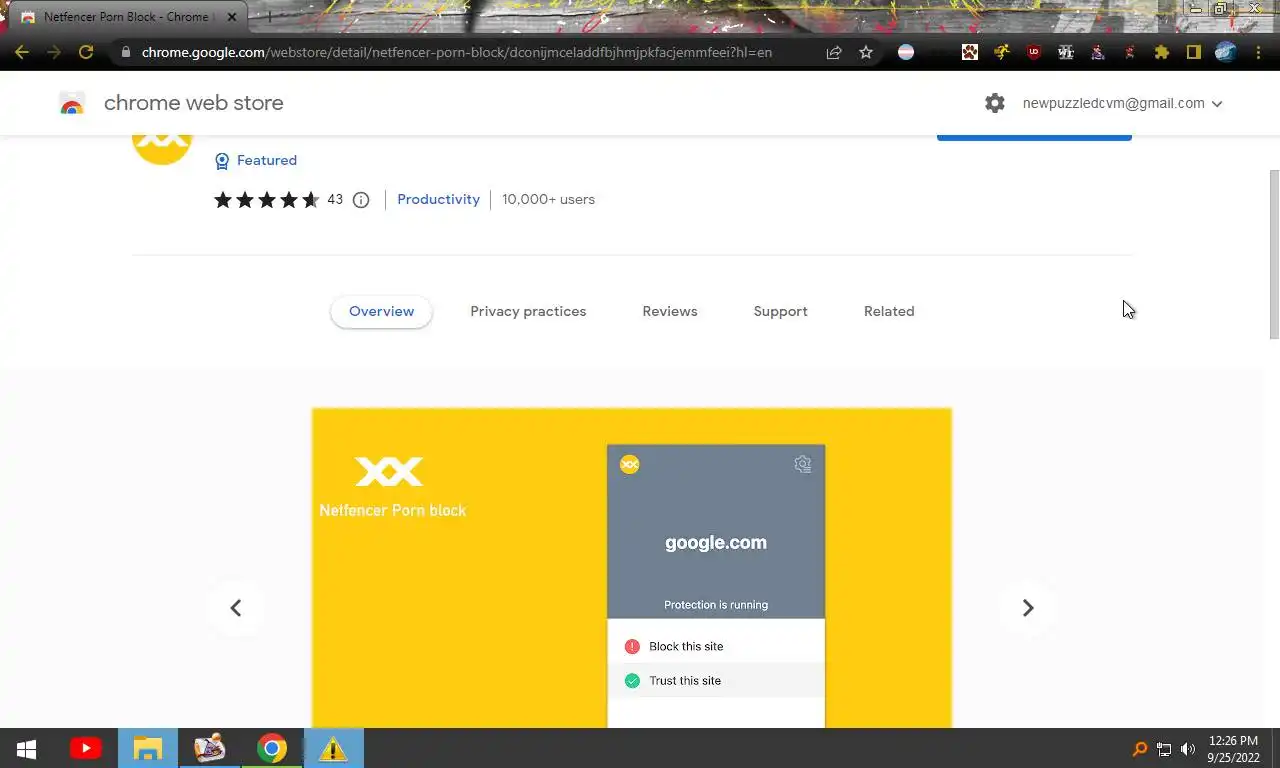Open a new browser tab
The height and width of the screenshot is (768, 1280).
tap(268, 17)
